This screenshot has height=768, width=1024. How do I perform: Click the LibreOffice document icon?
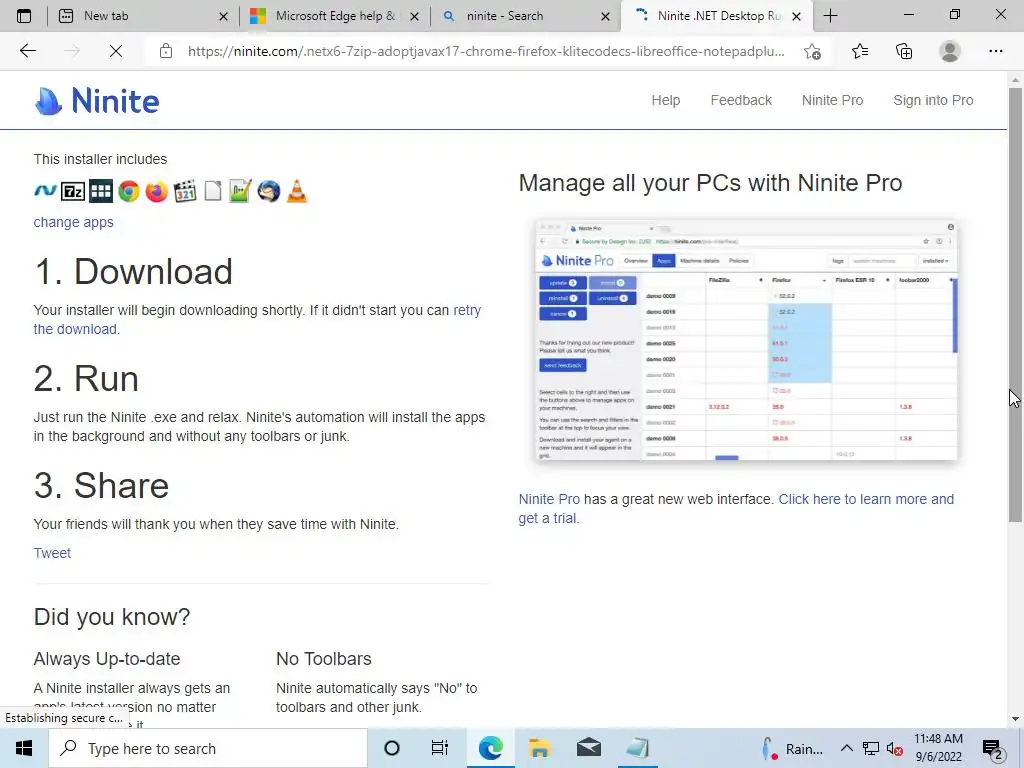(213, 191)
